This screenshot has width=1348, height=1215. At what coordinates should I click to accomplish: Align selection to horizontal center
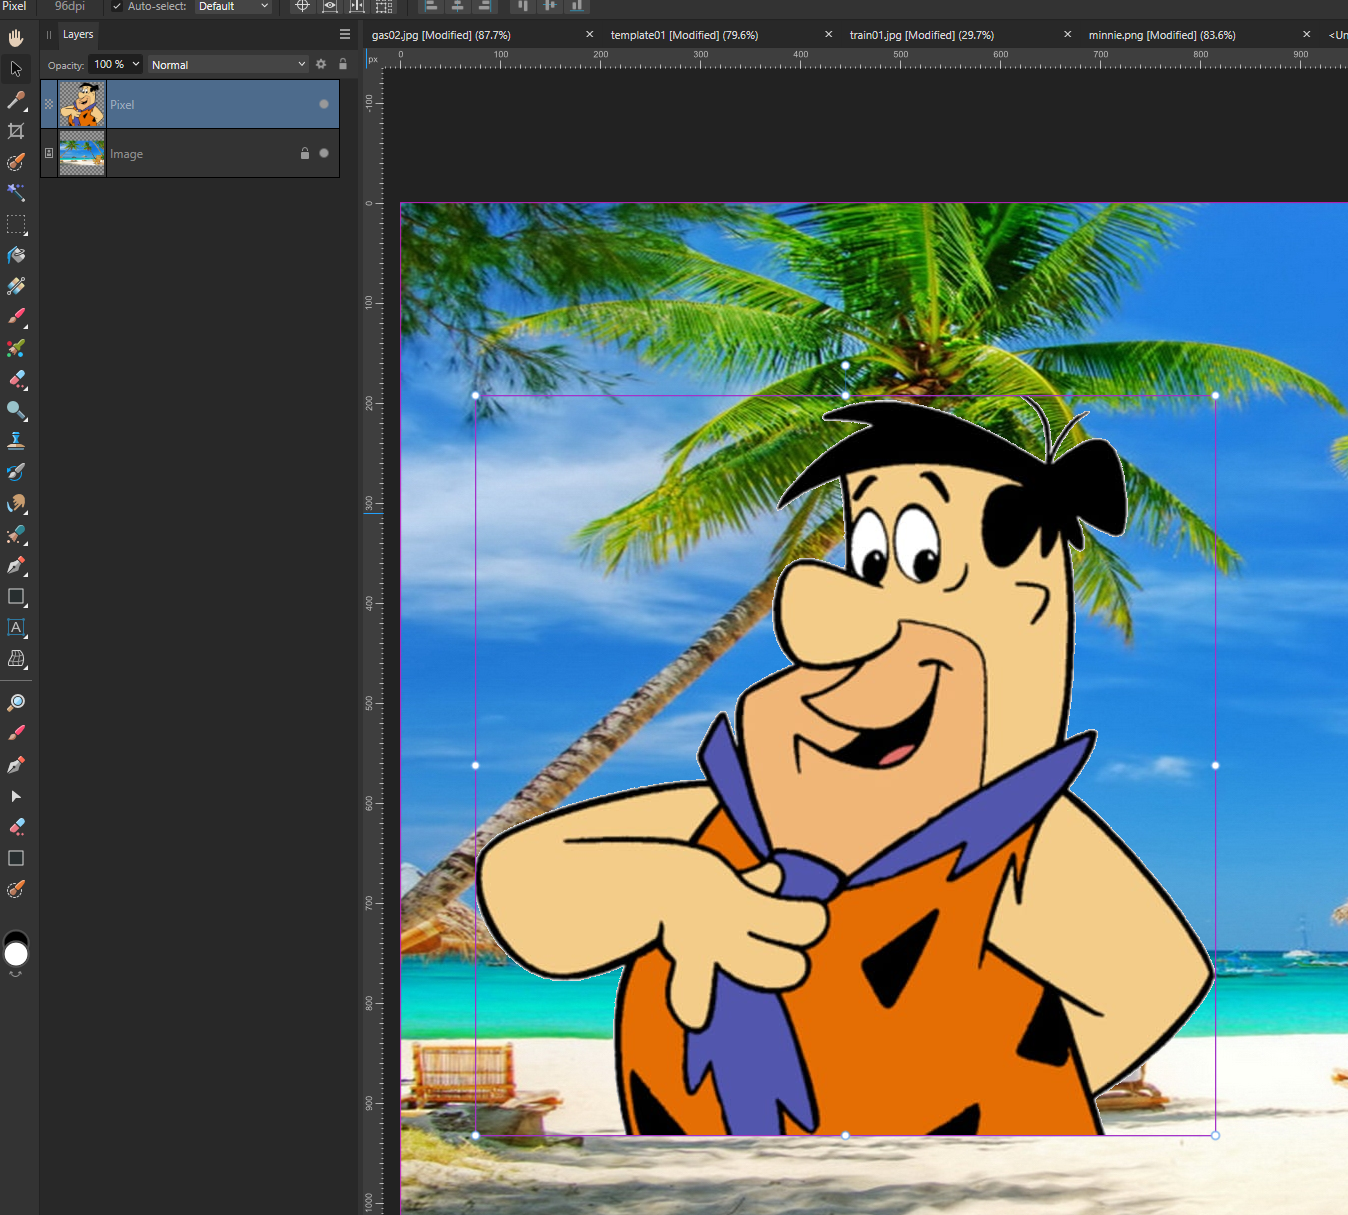[x=457, y=6]
